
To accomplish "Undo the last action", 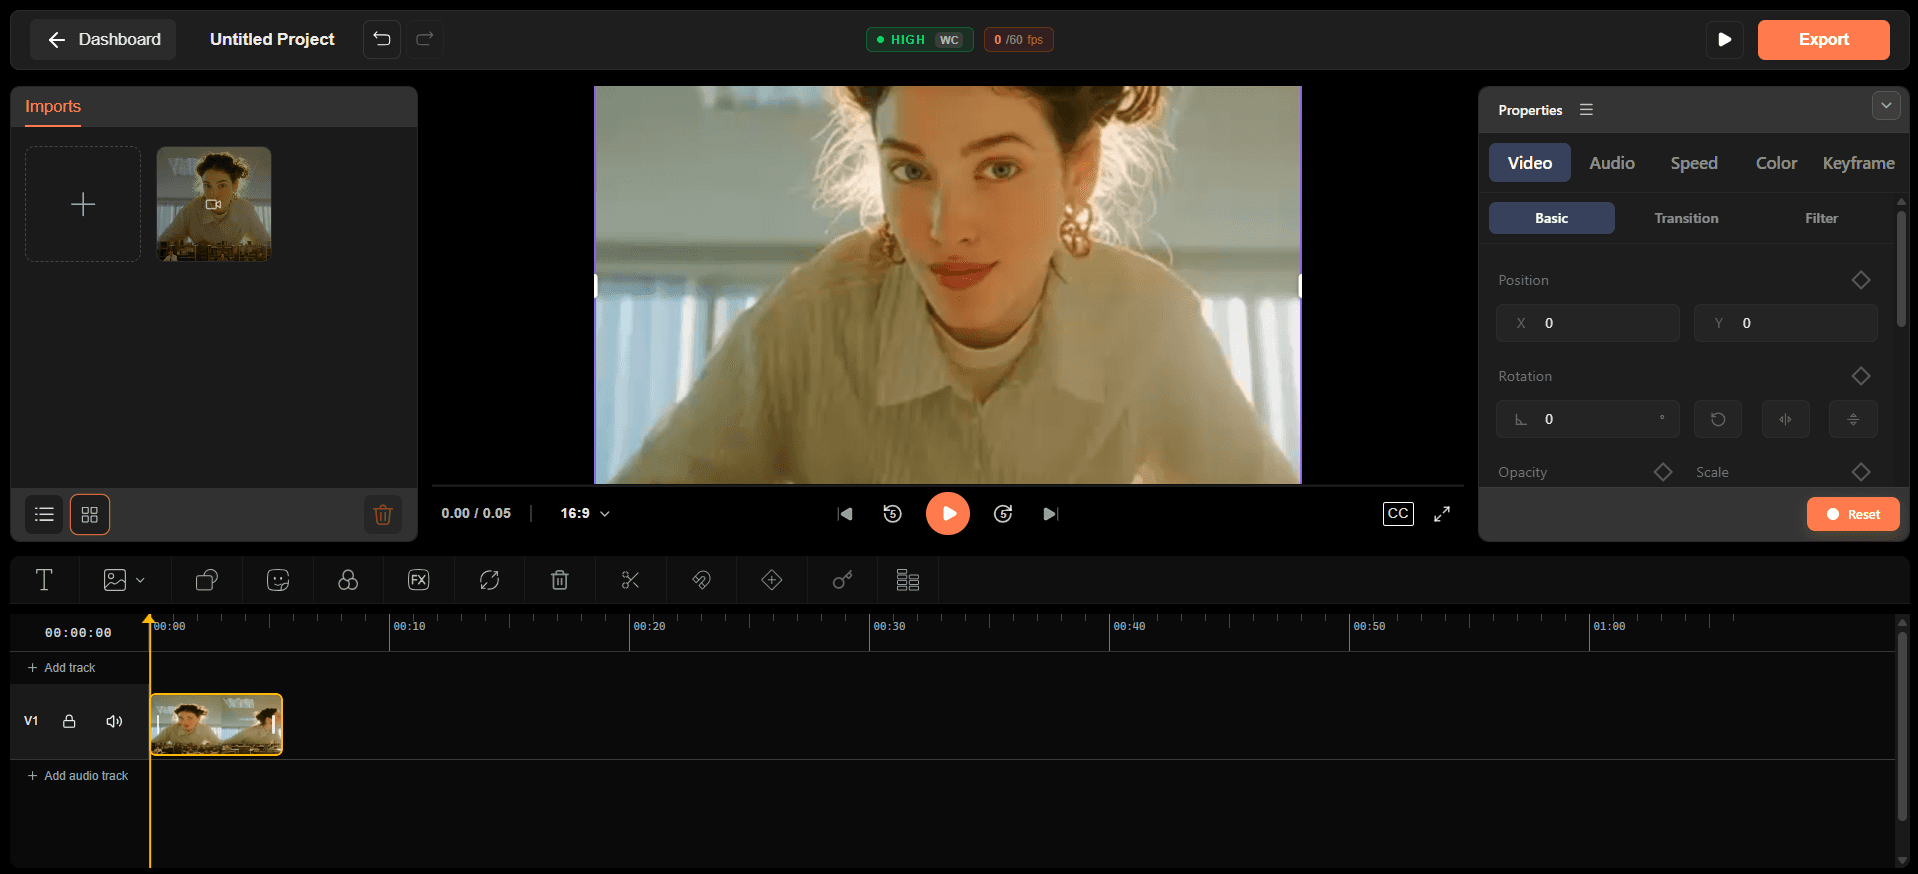I will pos(382,39).
